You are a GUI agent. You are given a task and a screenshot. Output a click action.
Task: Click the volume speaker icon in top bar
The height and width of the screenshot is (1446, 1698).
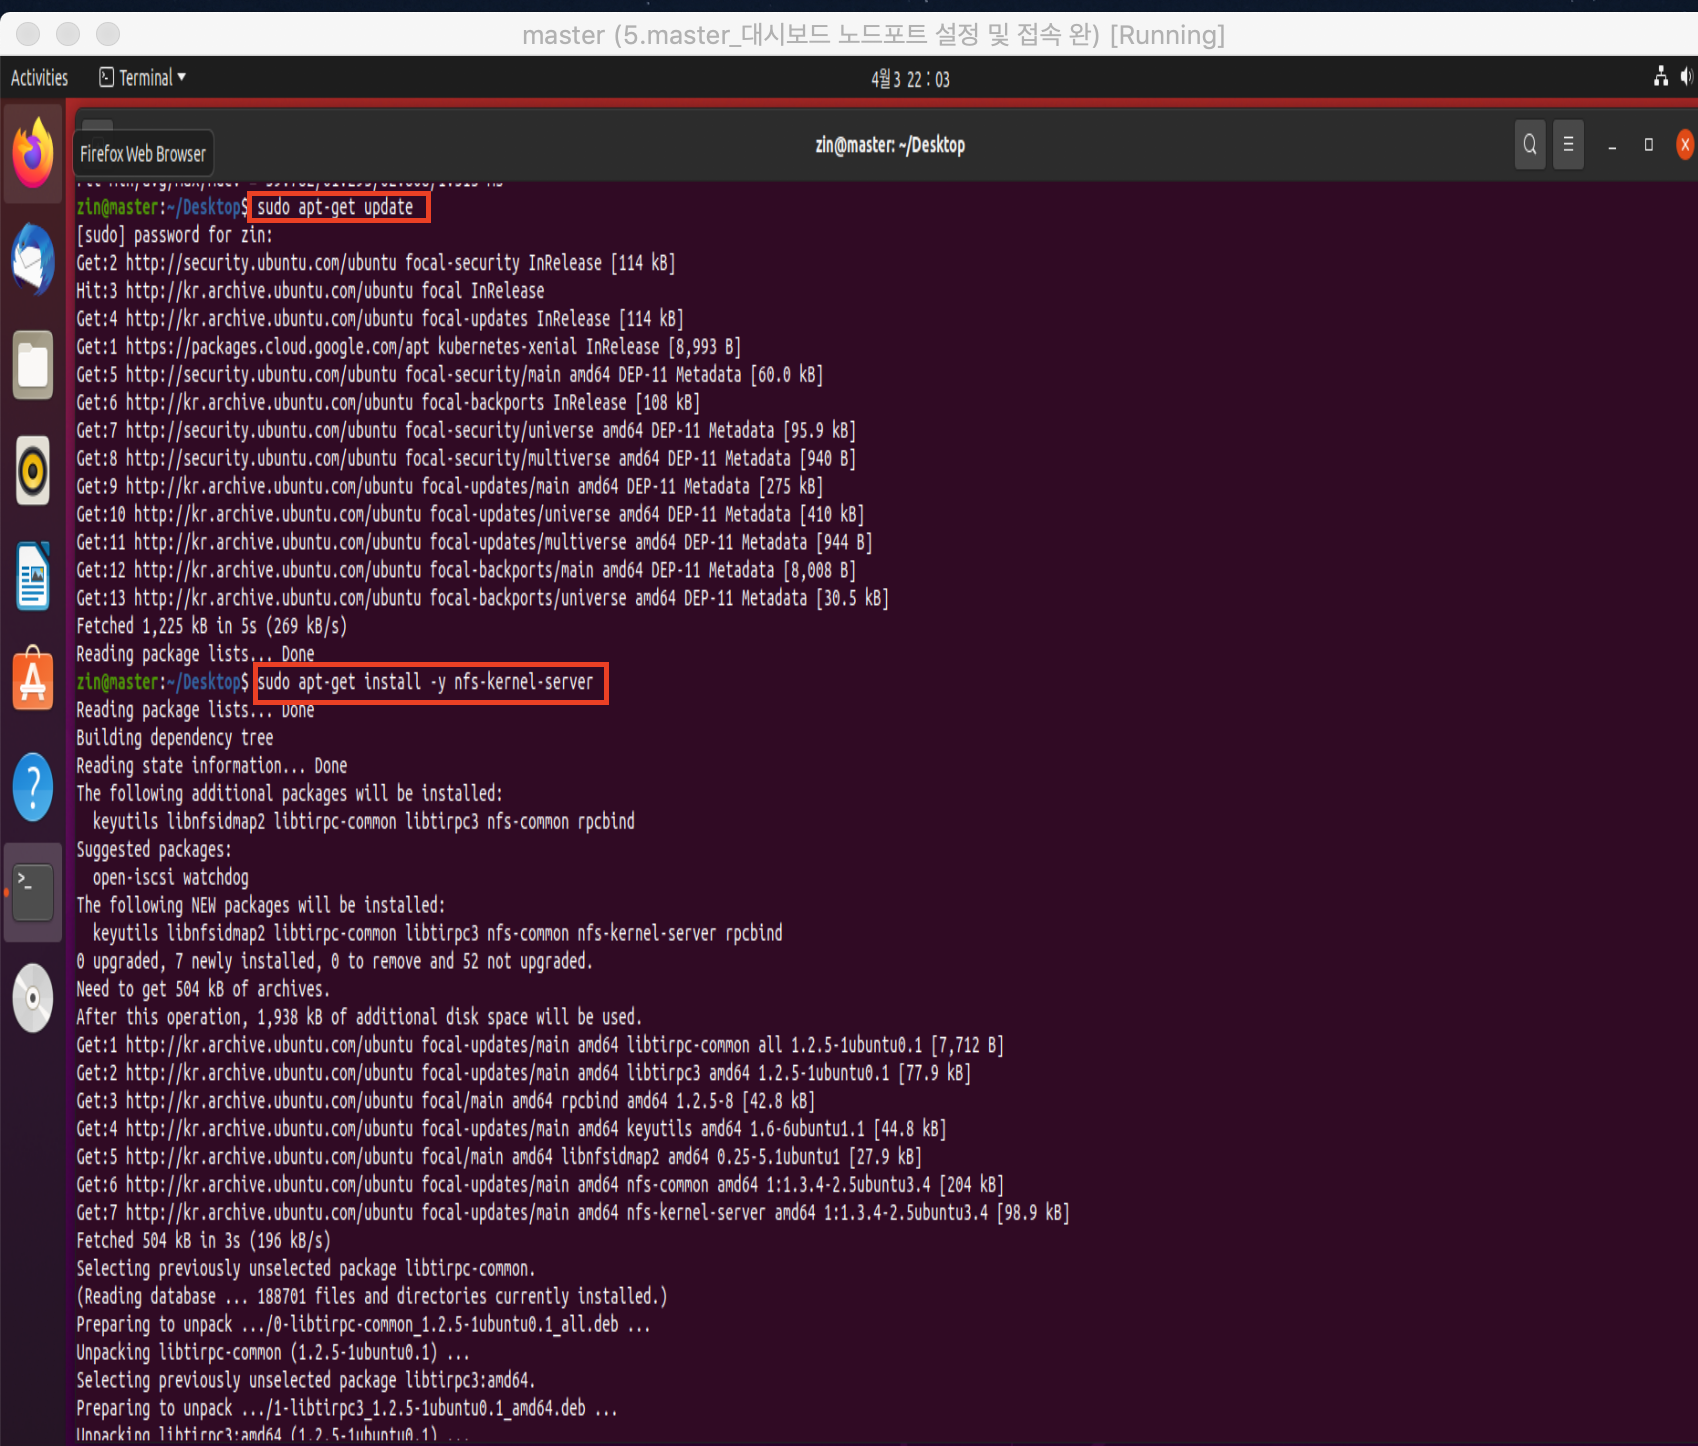[x=1687, y=77]
